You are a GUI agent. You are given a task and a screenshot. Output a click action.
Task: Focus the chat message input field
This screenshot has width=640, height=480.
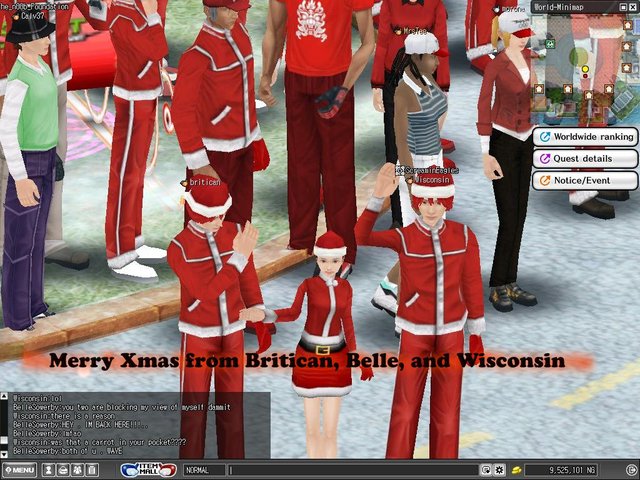353,470
